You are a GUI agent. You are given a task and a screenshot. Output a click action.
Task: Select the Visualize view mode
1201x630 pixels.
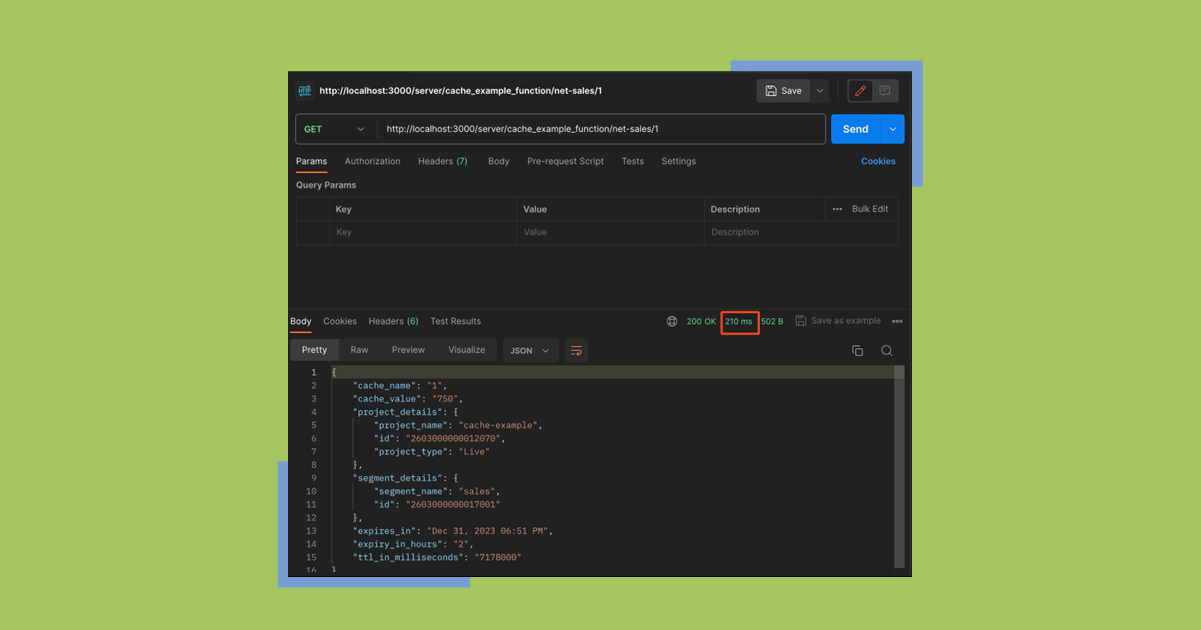[466, 350]
